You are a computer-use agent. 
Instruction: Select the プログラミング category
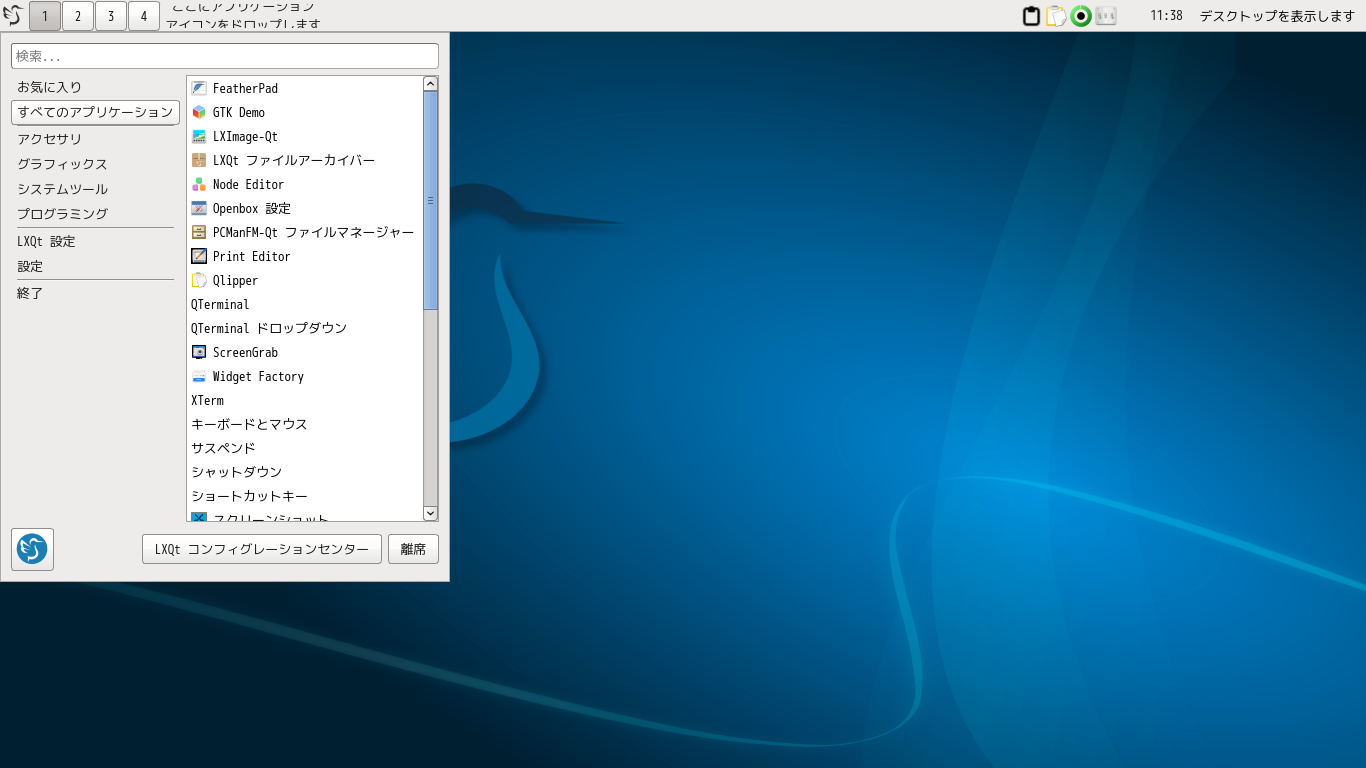tap(62, 214)
